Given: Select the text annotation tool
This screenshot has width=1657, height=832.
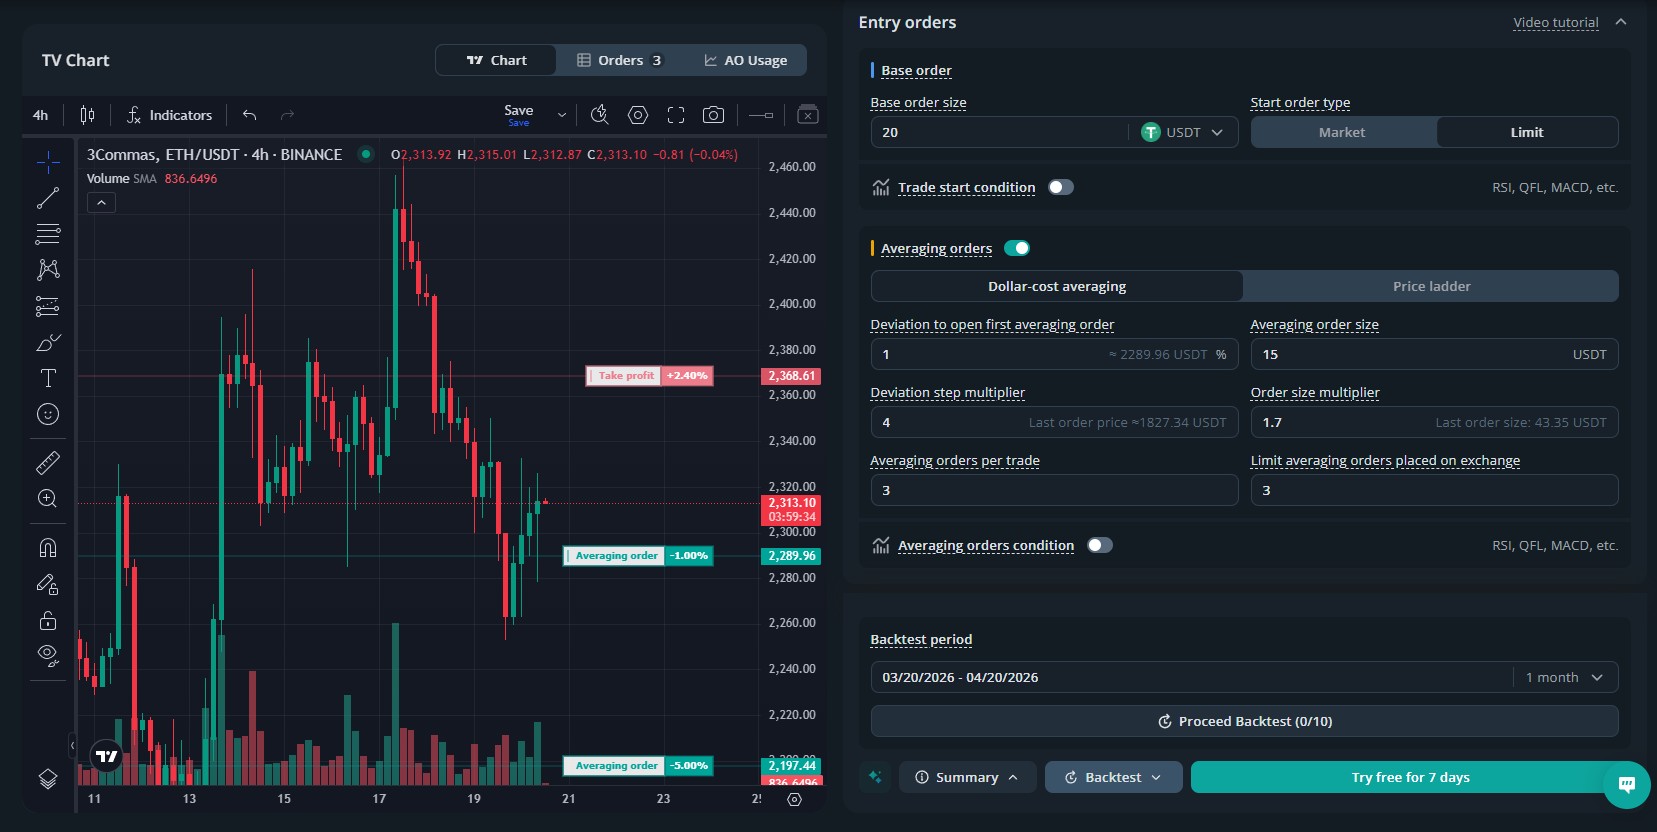Looking at the screenshot, I should pos(48,378).
